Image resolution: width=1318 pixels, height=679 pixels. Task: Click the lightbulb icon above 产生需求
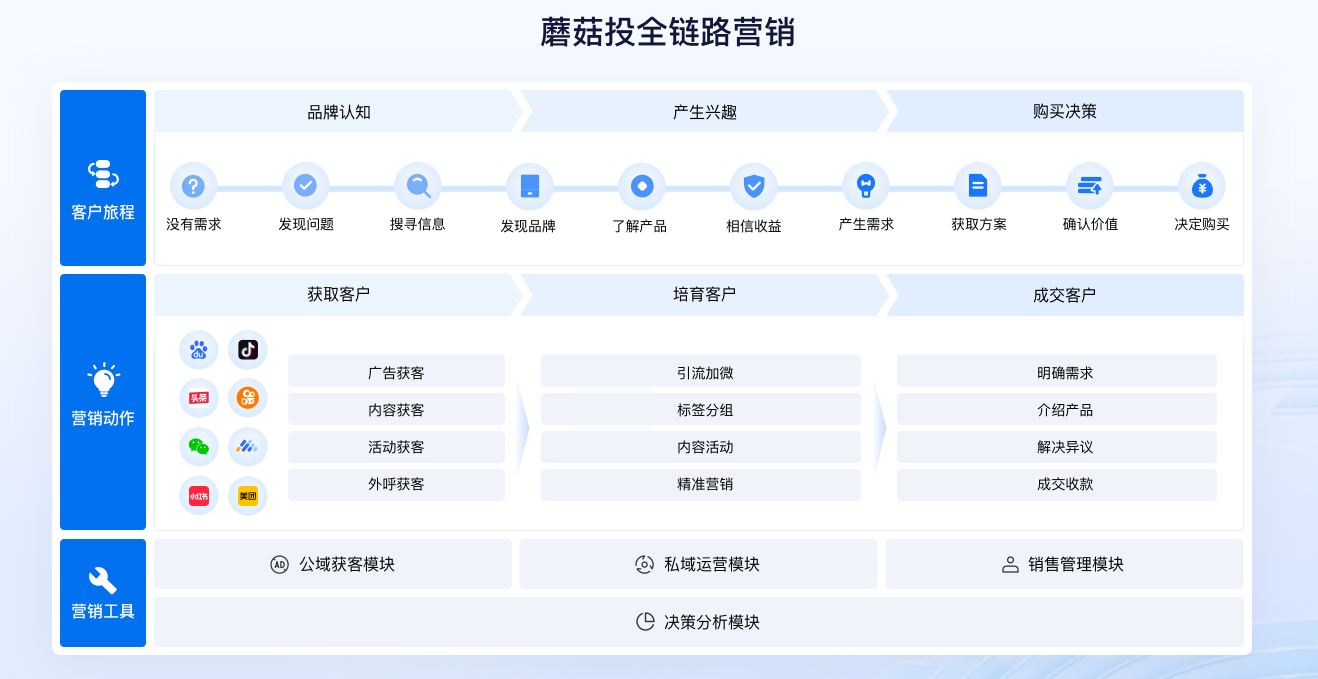coord(866,186)
